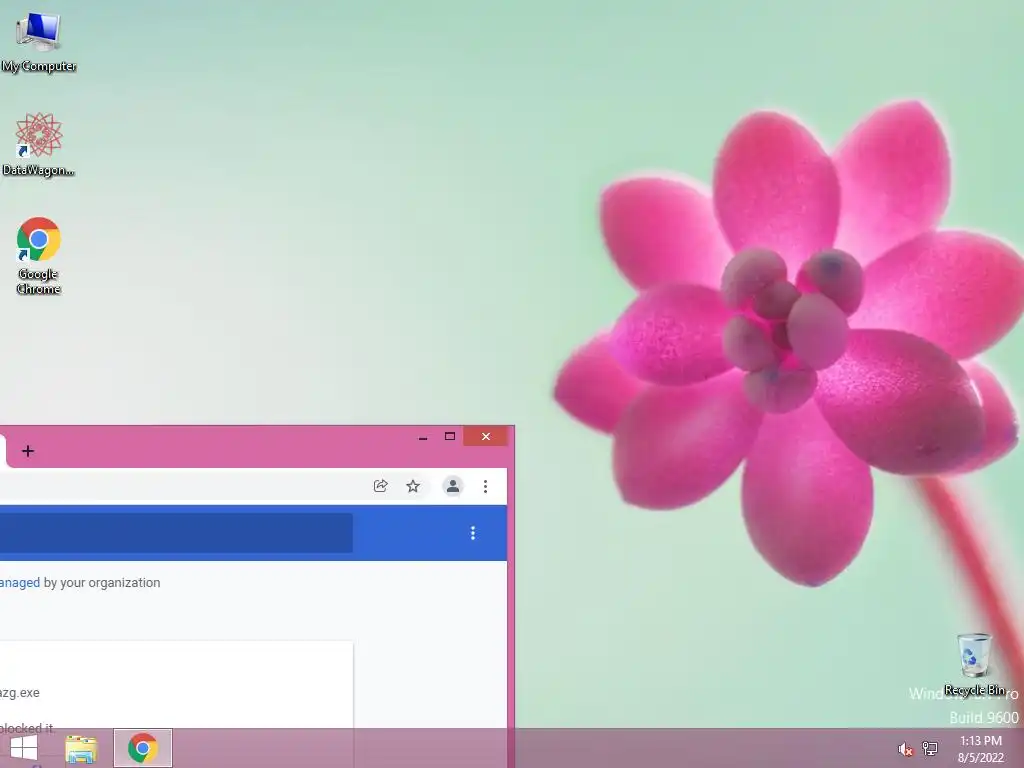Minimize the Chrome window
This screenshot has height=768, width=1024.
coord(423,437)
